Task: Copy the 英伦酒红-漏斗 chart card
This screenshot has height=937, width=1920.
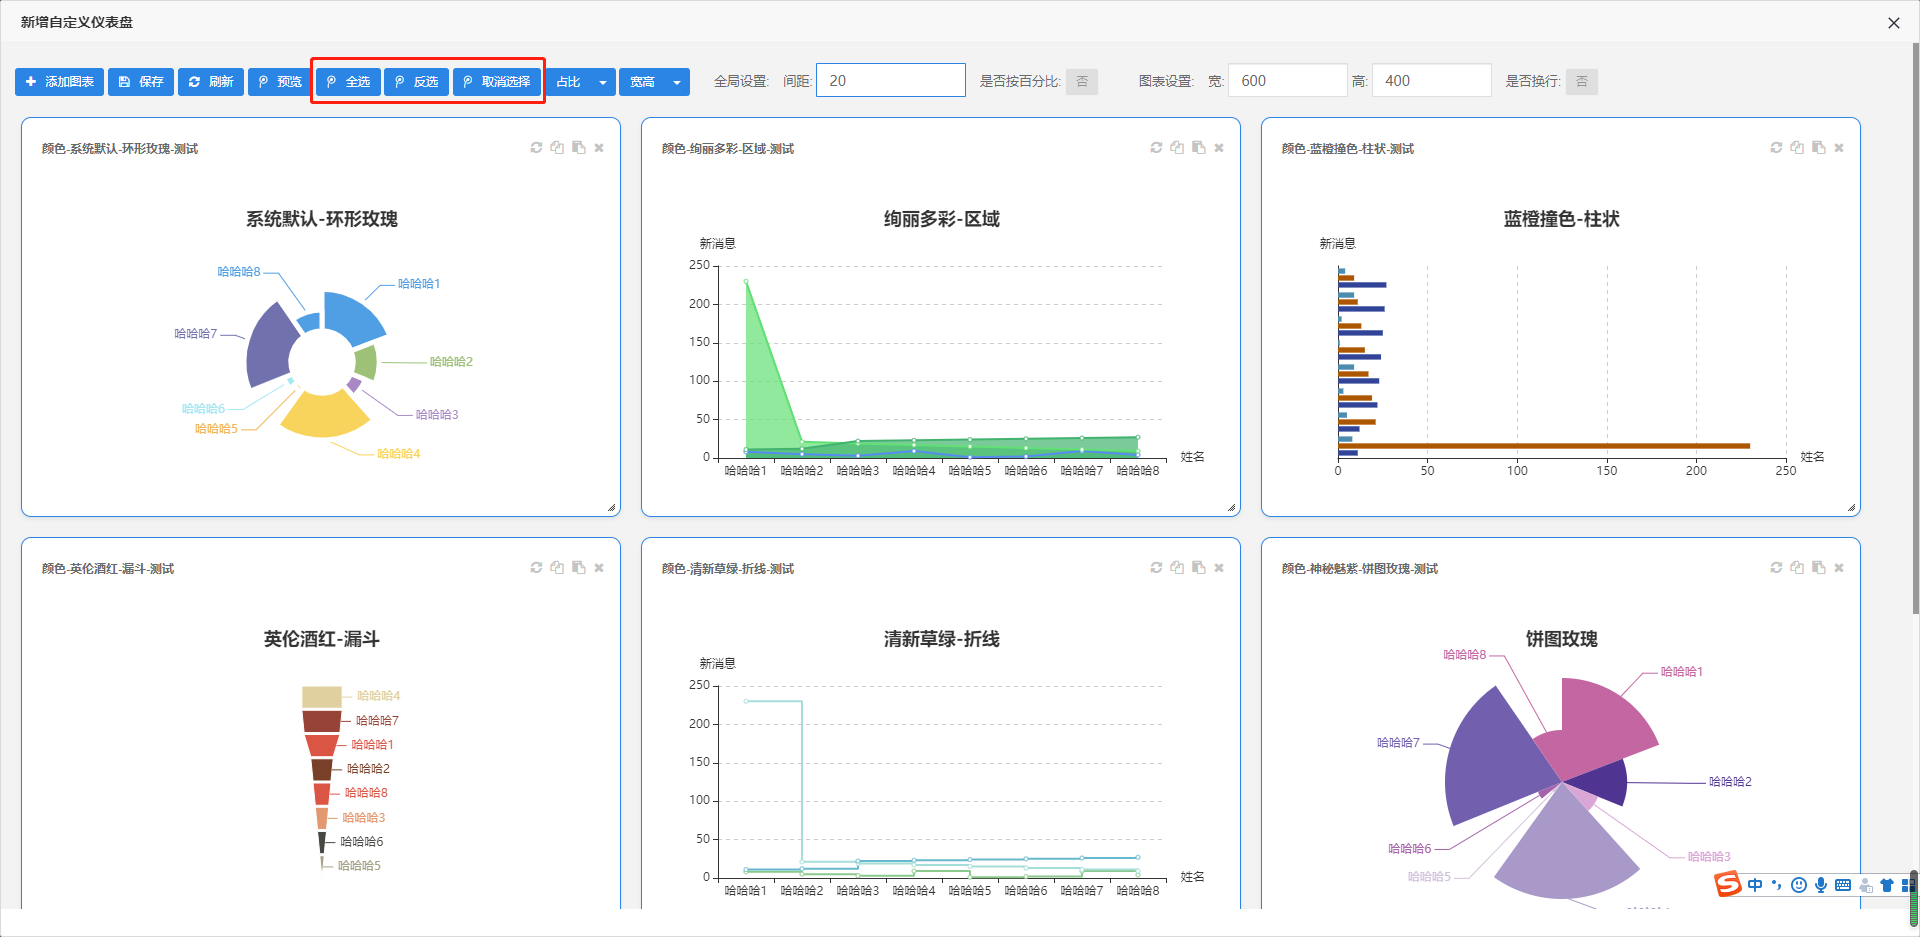Action: (557, 568)
